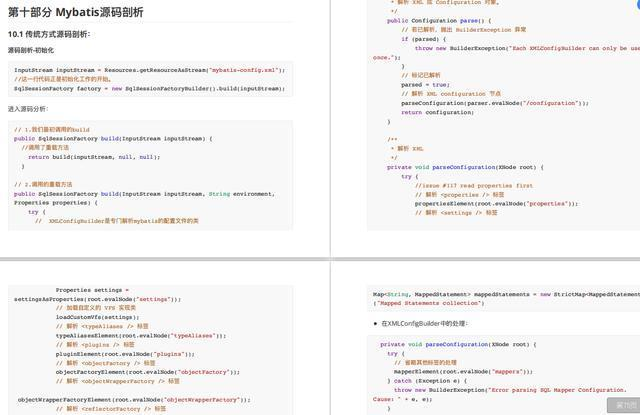Click the comment "// 标记已解析"
640x415 pixels.
point(421,75)
